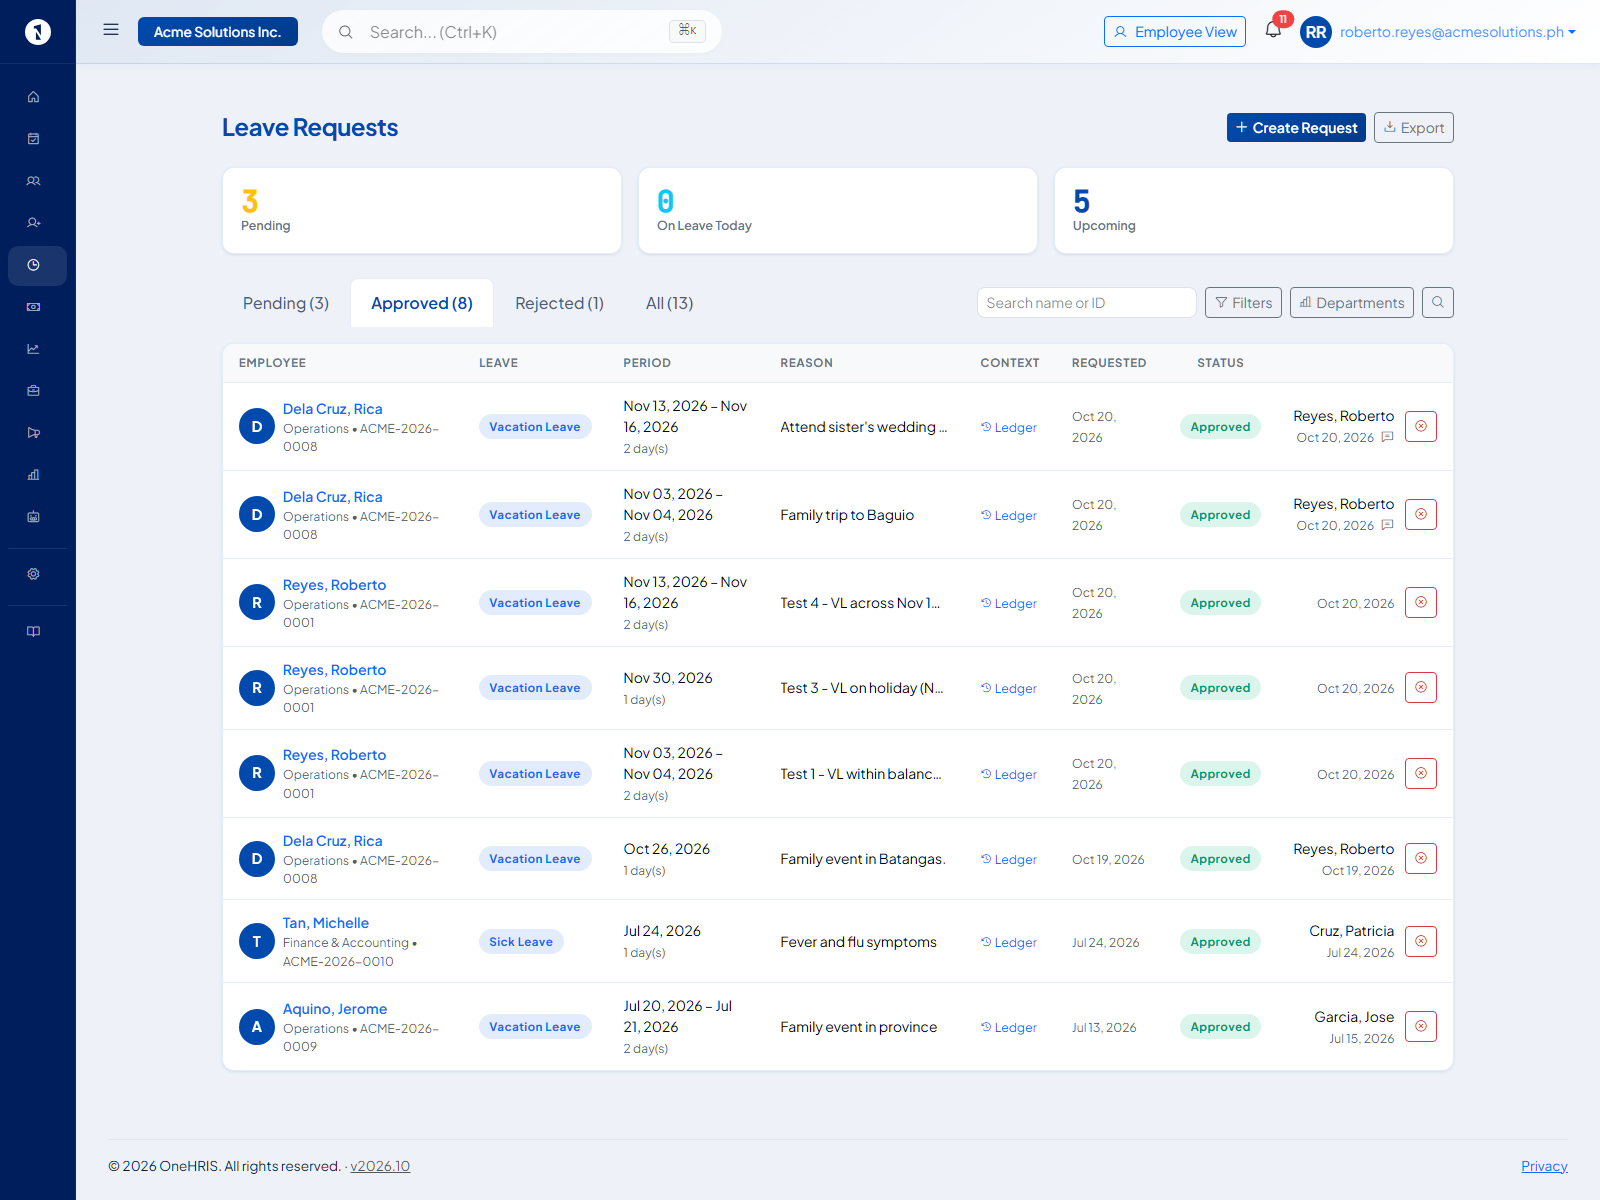Open the megaphone icon in the sidebar

point(33,433)
